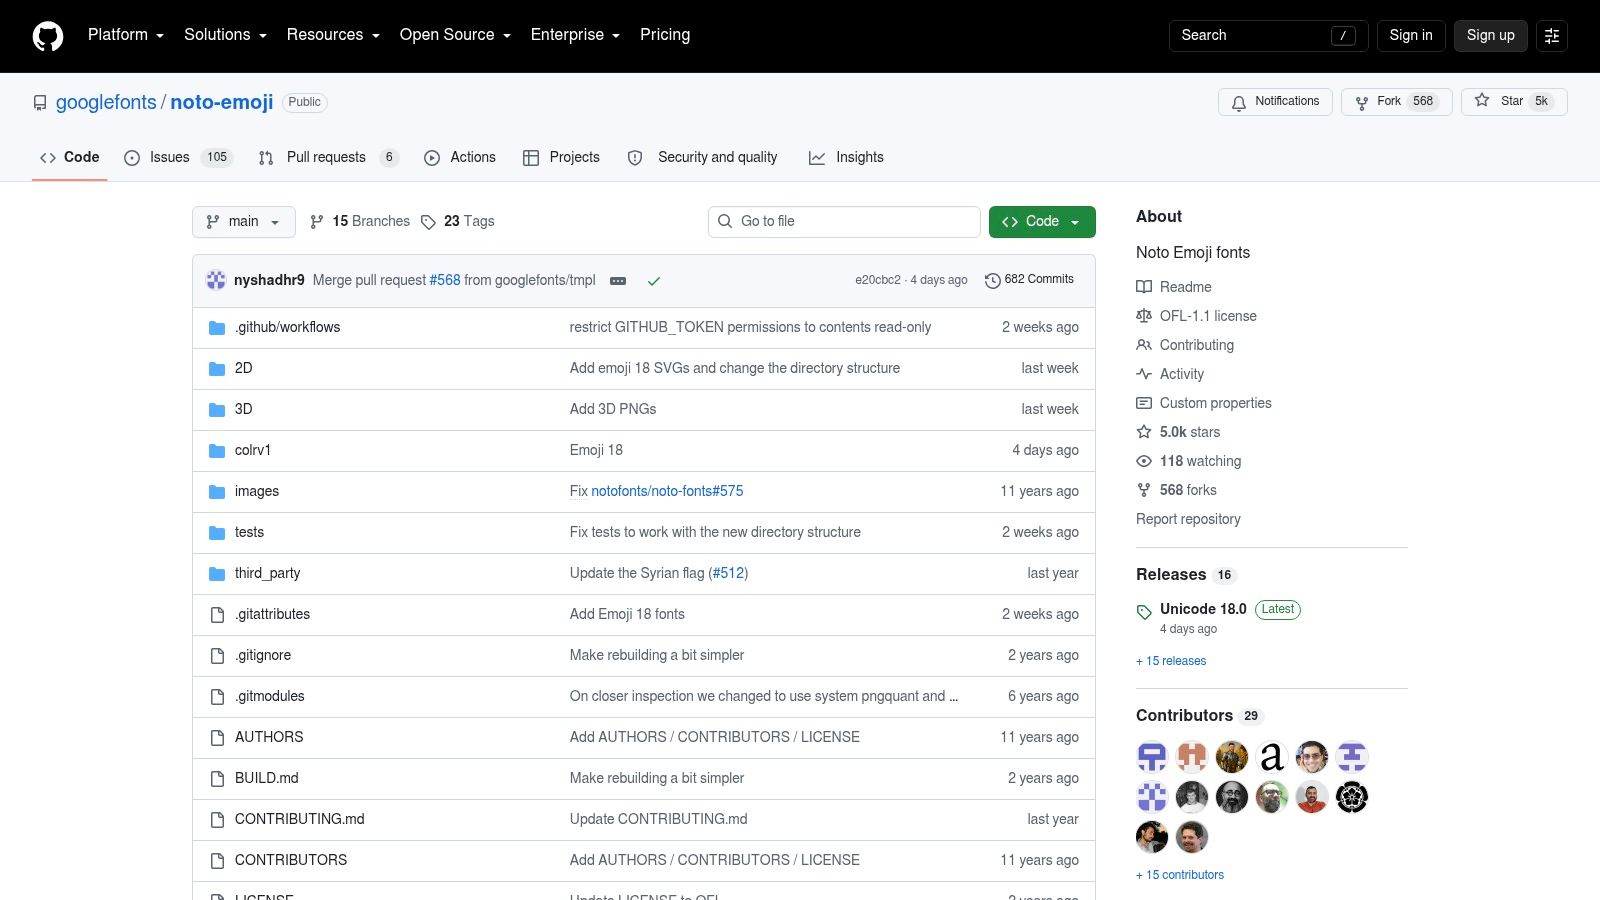The height and width of the screenshot is (900, 1600).
Task: Click the GitHub logo icon
Action: tap(48, 36)
